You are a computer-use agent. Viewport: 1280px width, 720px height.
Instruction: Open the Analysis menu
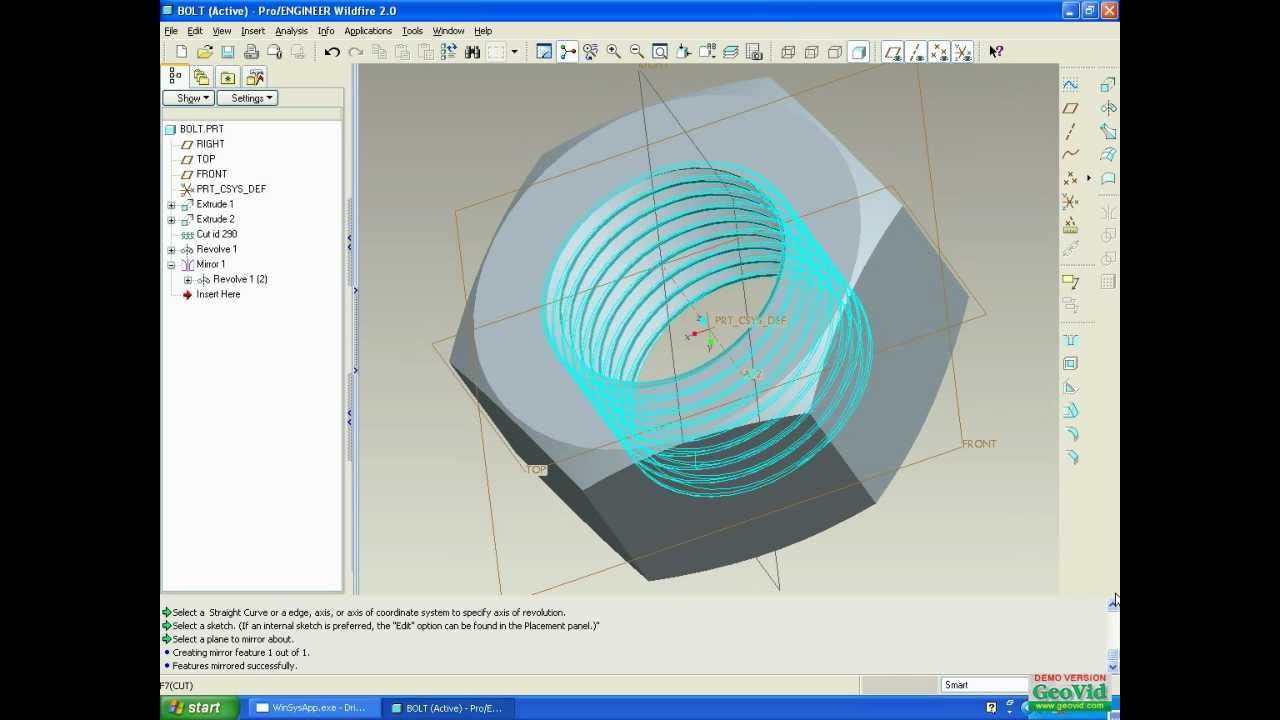292,31
